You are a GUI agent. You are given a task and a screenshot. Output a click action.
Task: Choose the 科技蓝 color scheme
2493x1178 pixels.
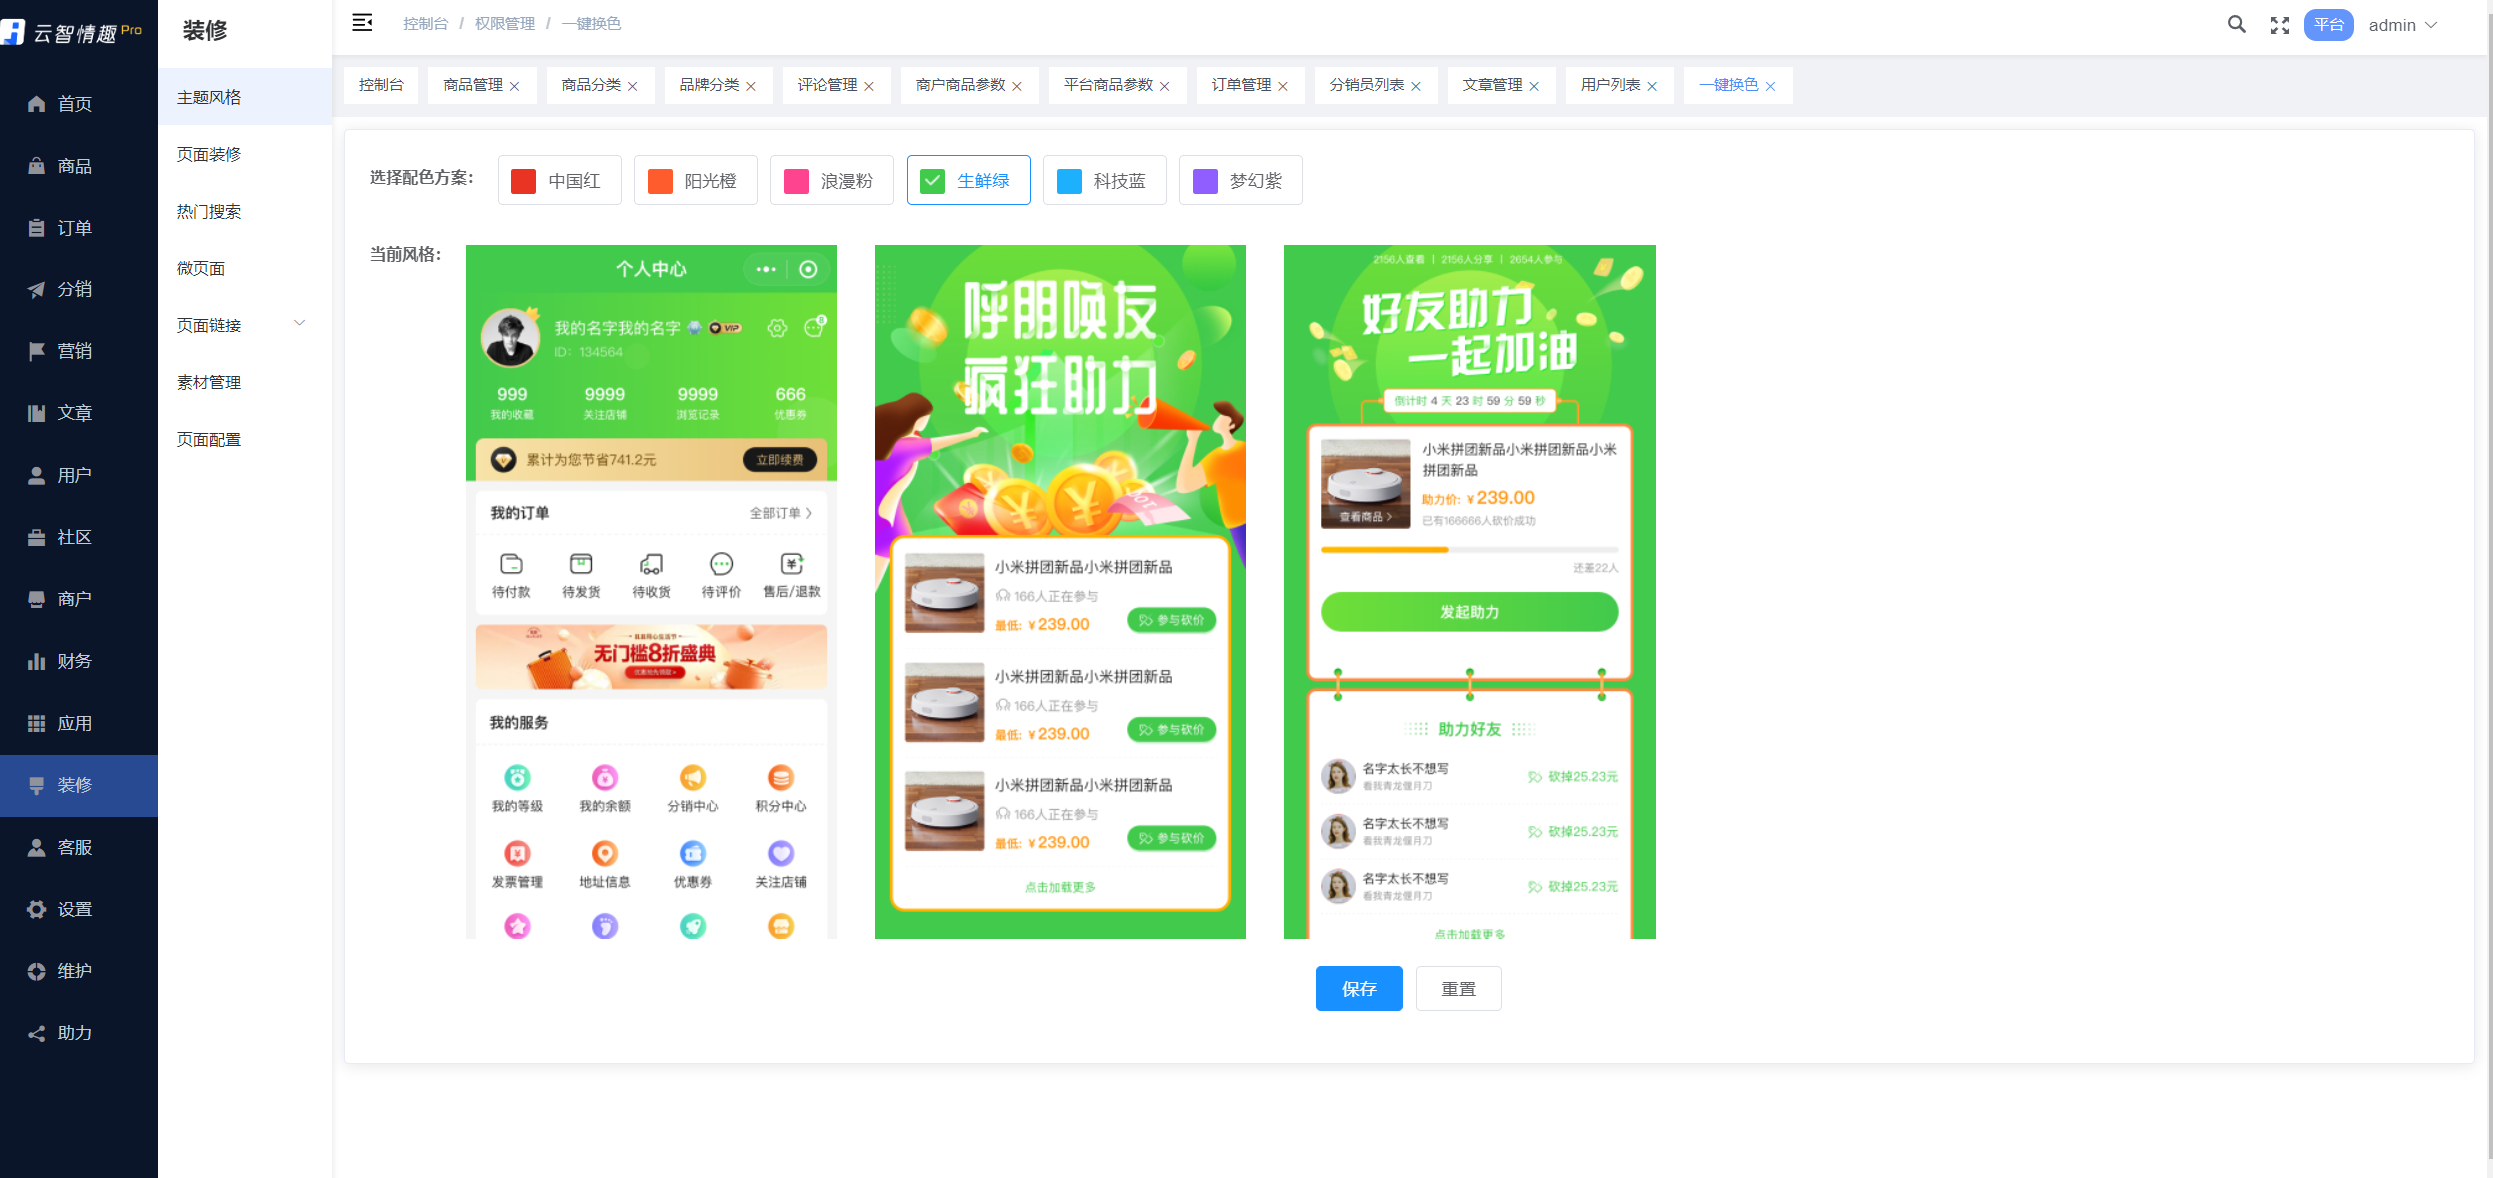[x=1104, y=181]
